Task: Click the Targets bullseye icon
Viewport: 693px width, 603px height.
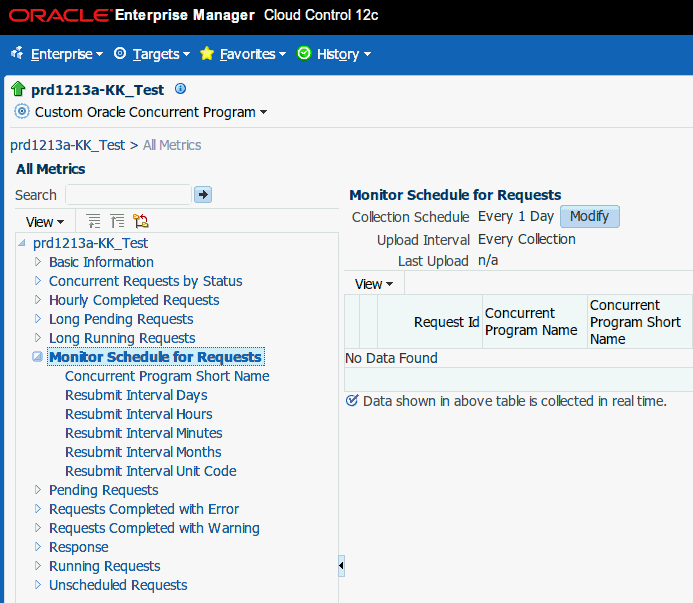Action: coord(120,53)
